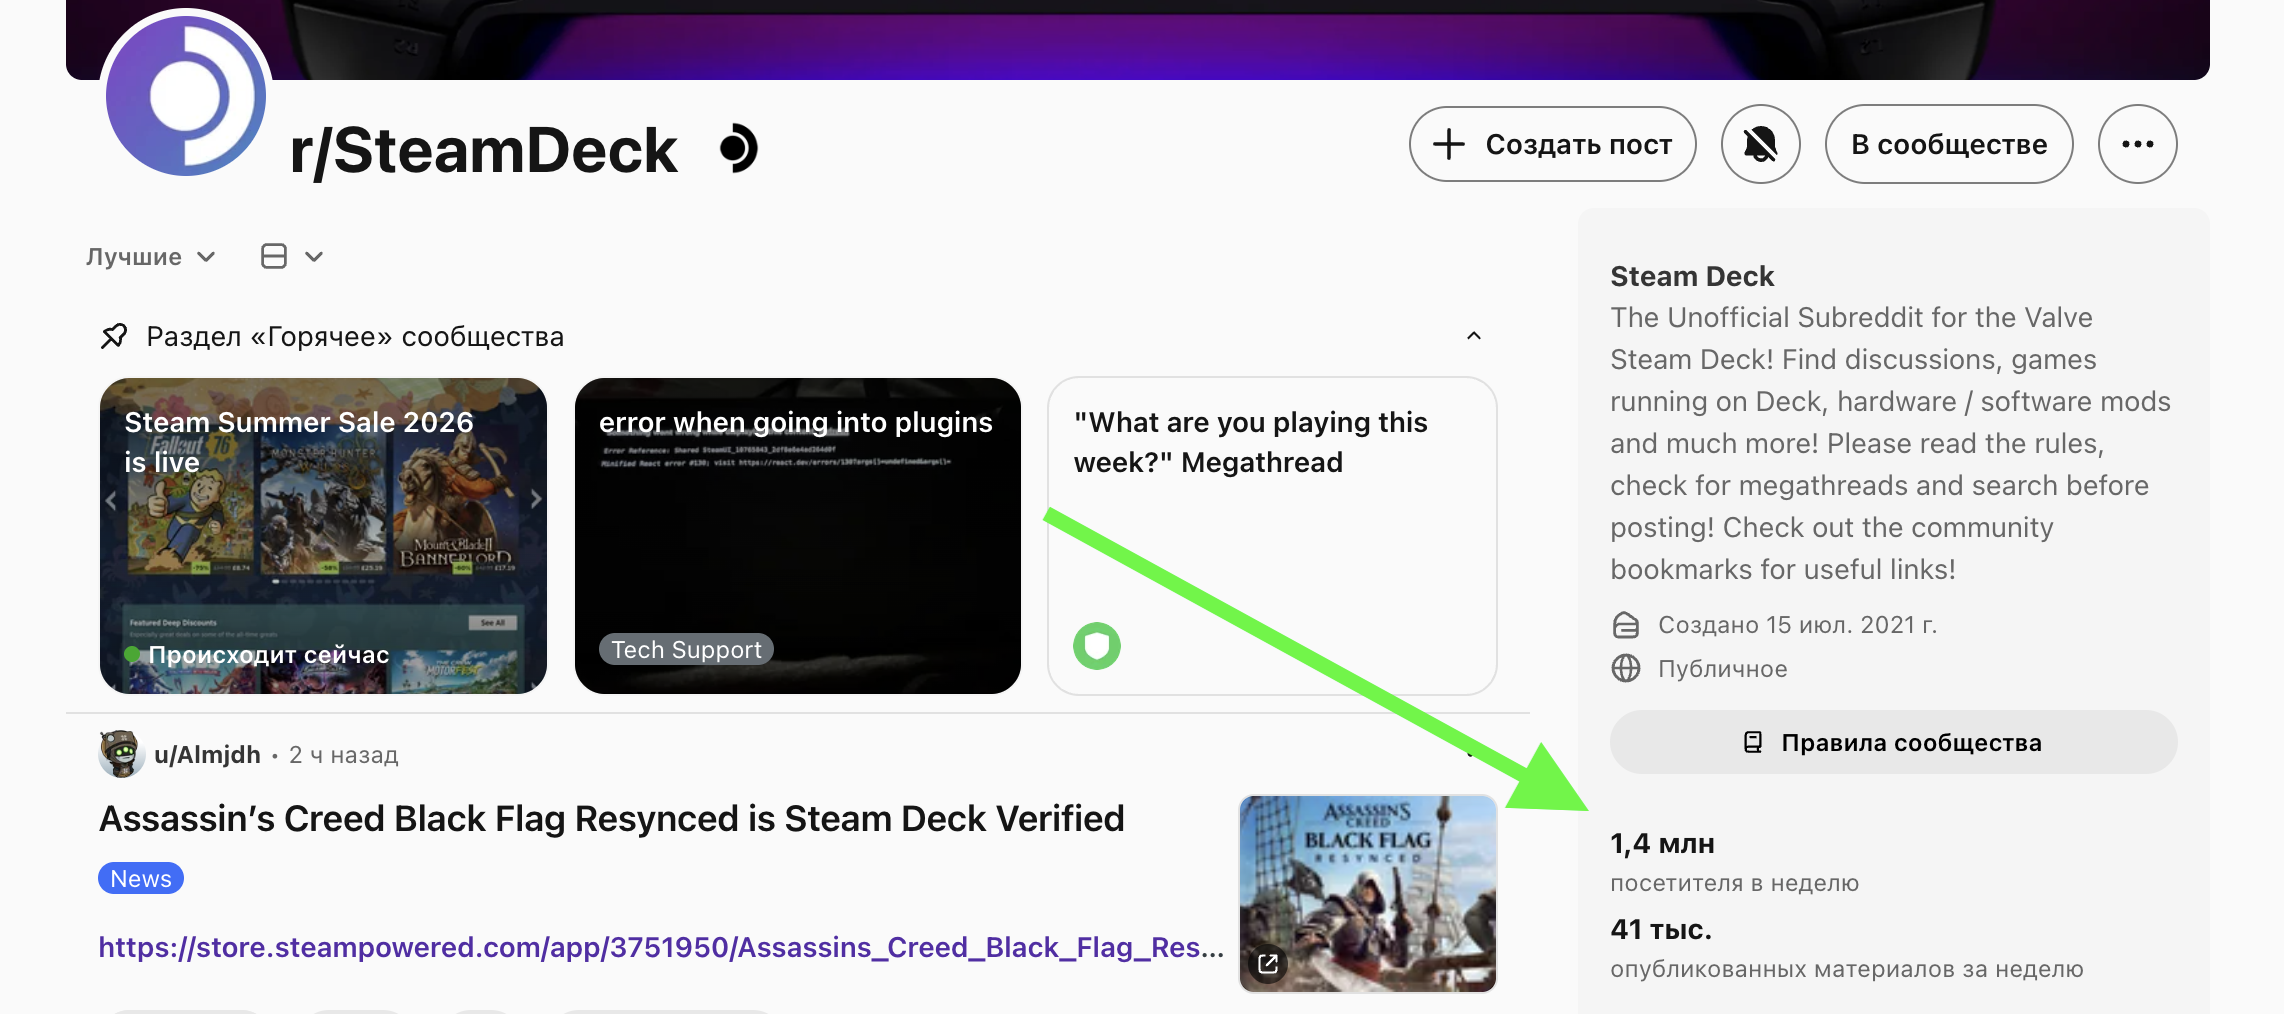2284x1014 pixels.
Task: Click the cake icon beside creation date
Action: click(x=1626, y=625)
